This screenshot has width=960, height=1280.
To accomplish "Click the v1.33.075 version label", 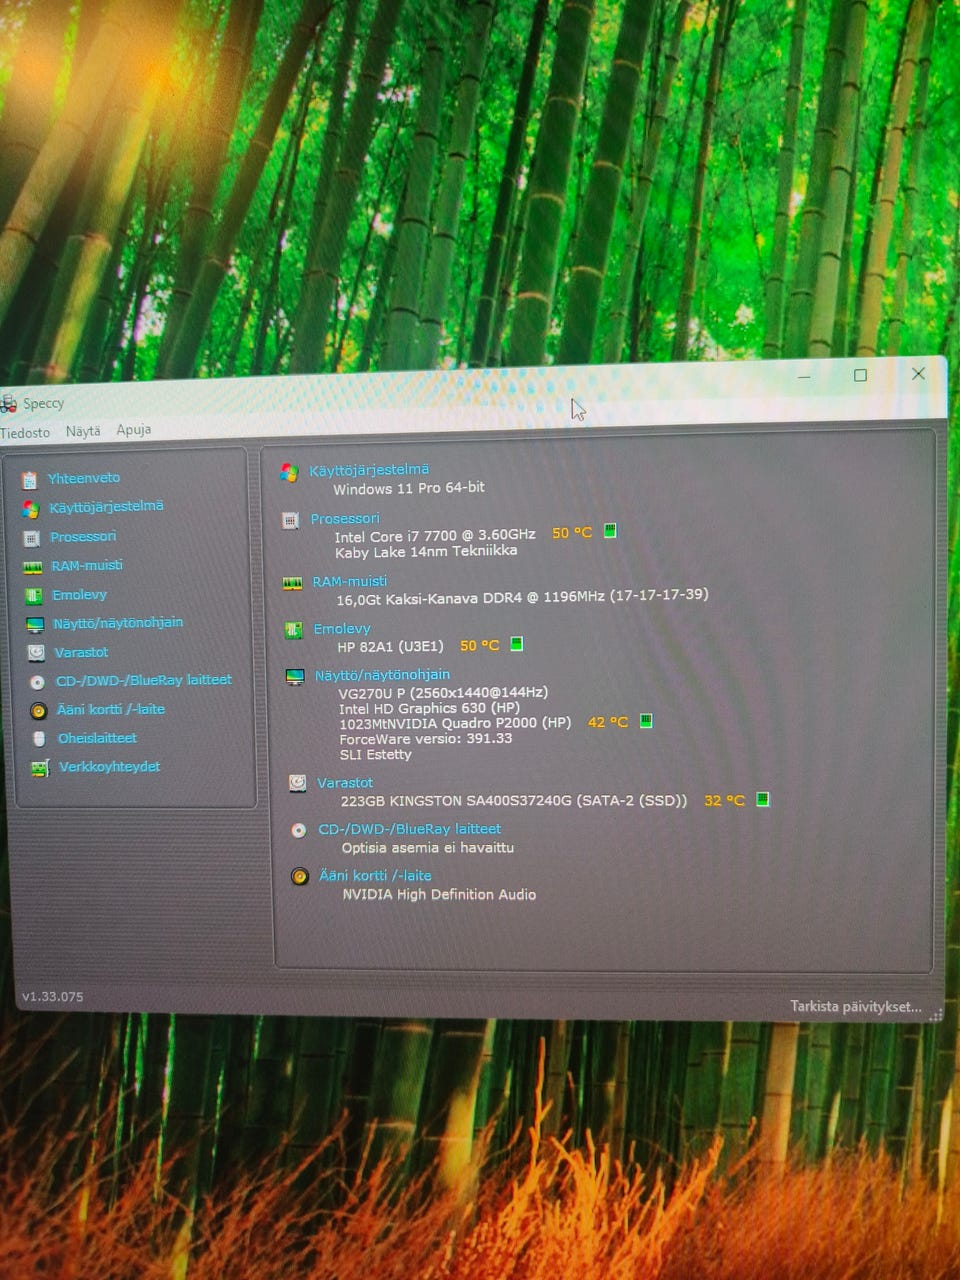I will (53, 997).
